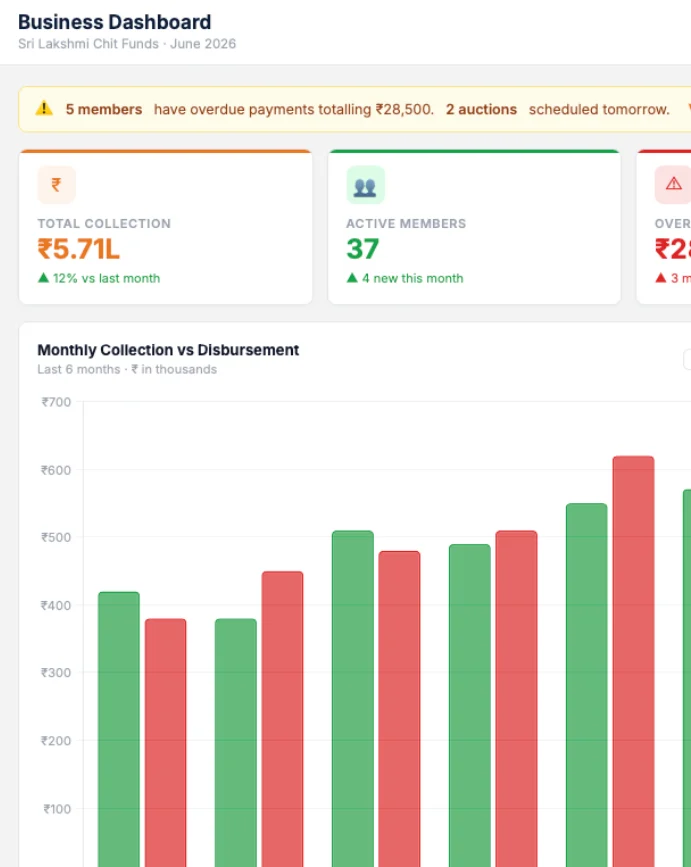Image resolution: width=691 pixels, height=867 pixels.
Task: Click the yellow warning icon in alert banner
Action: tap(44, 108)
